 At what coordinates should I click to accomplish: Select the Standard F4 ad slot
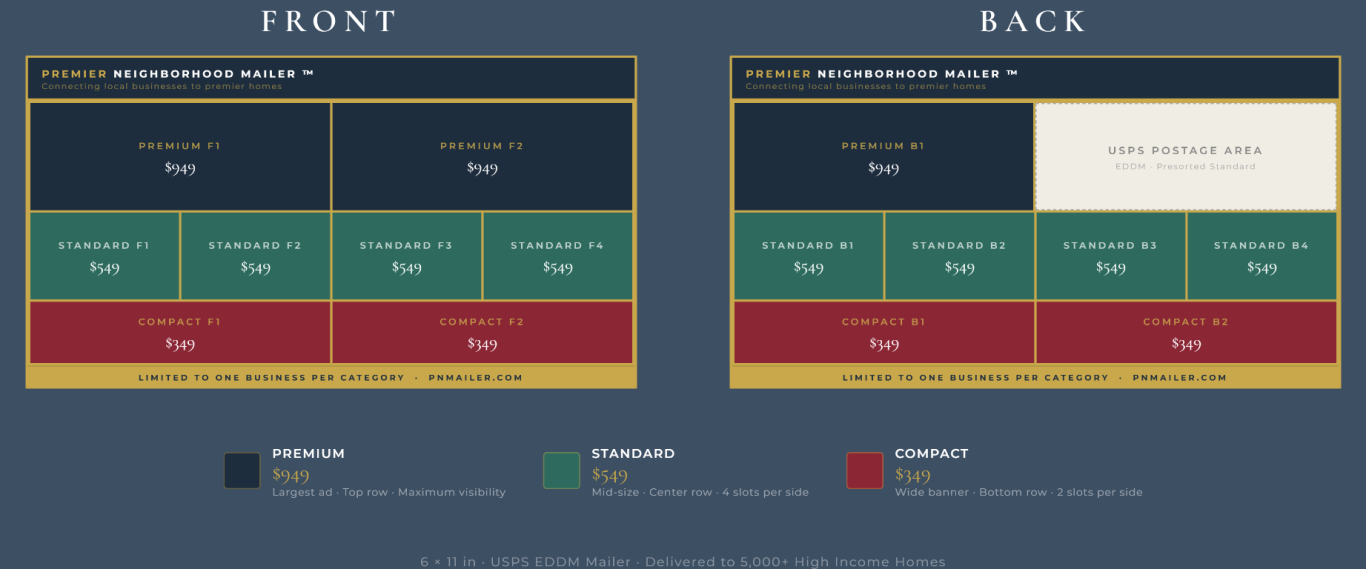pyautogui.click(x=557, y=256)
